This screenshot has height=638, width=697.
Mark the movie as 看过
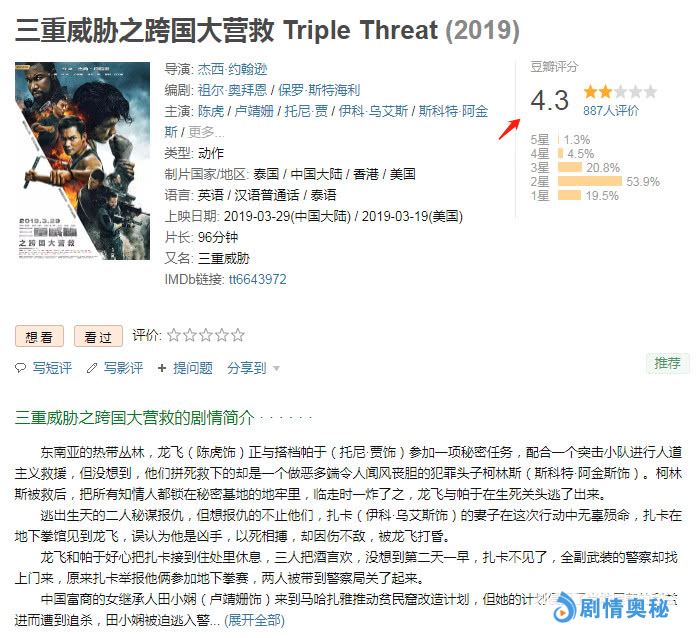pos(98,337)
